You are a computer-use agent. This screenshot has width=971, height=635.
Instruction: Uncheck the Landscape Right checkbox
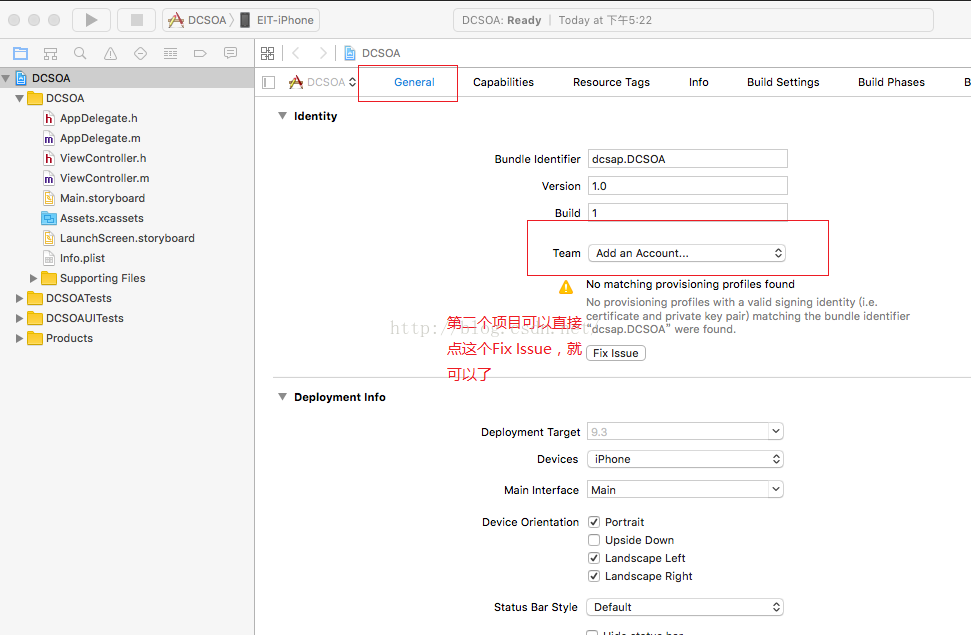point(594,576)
